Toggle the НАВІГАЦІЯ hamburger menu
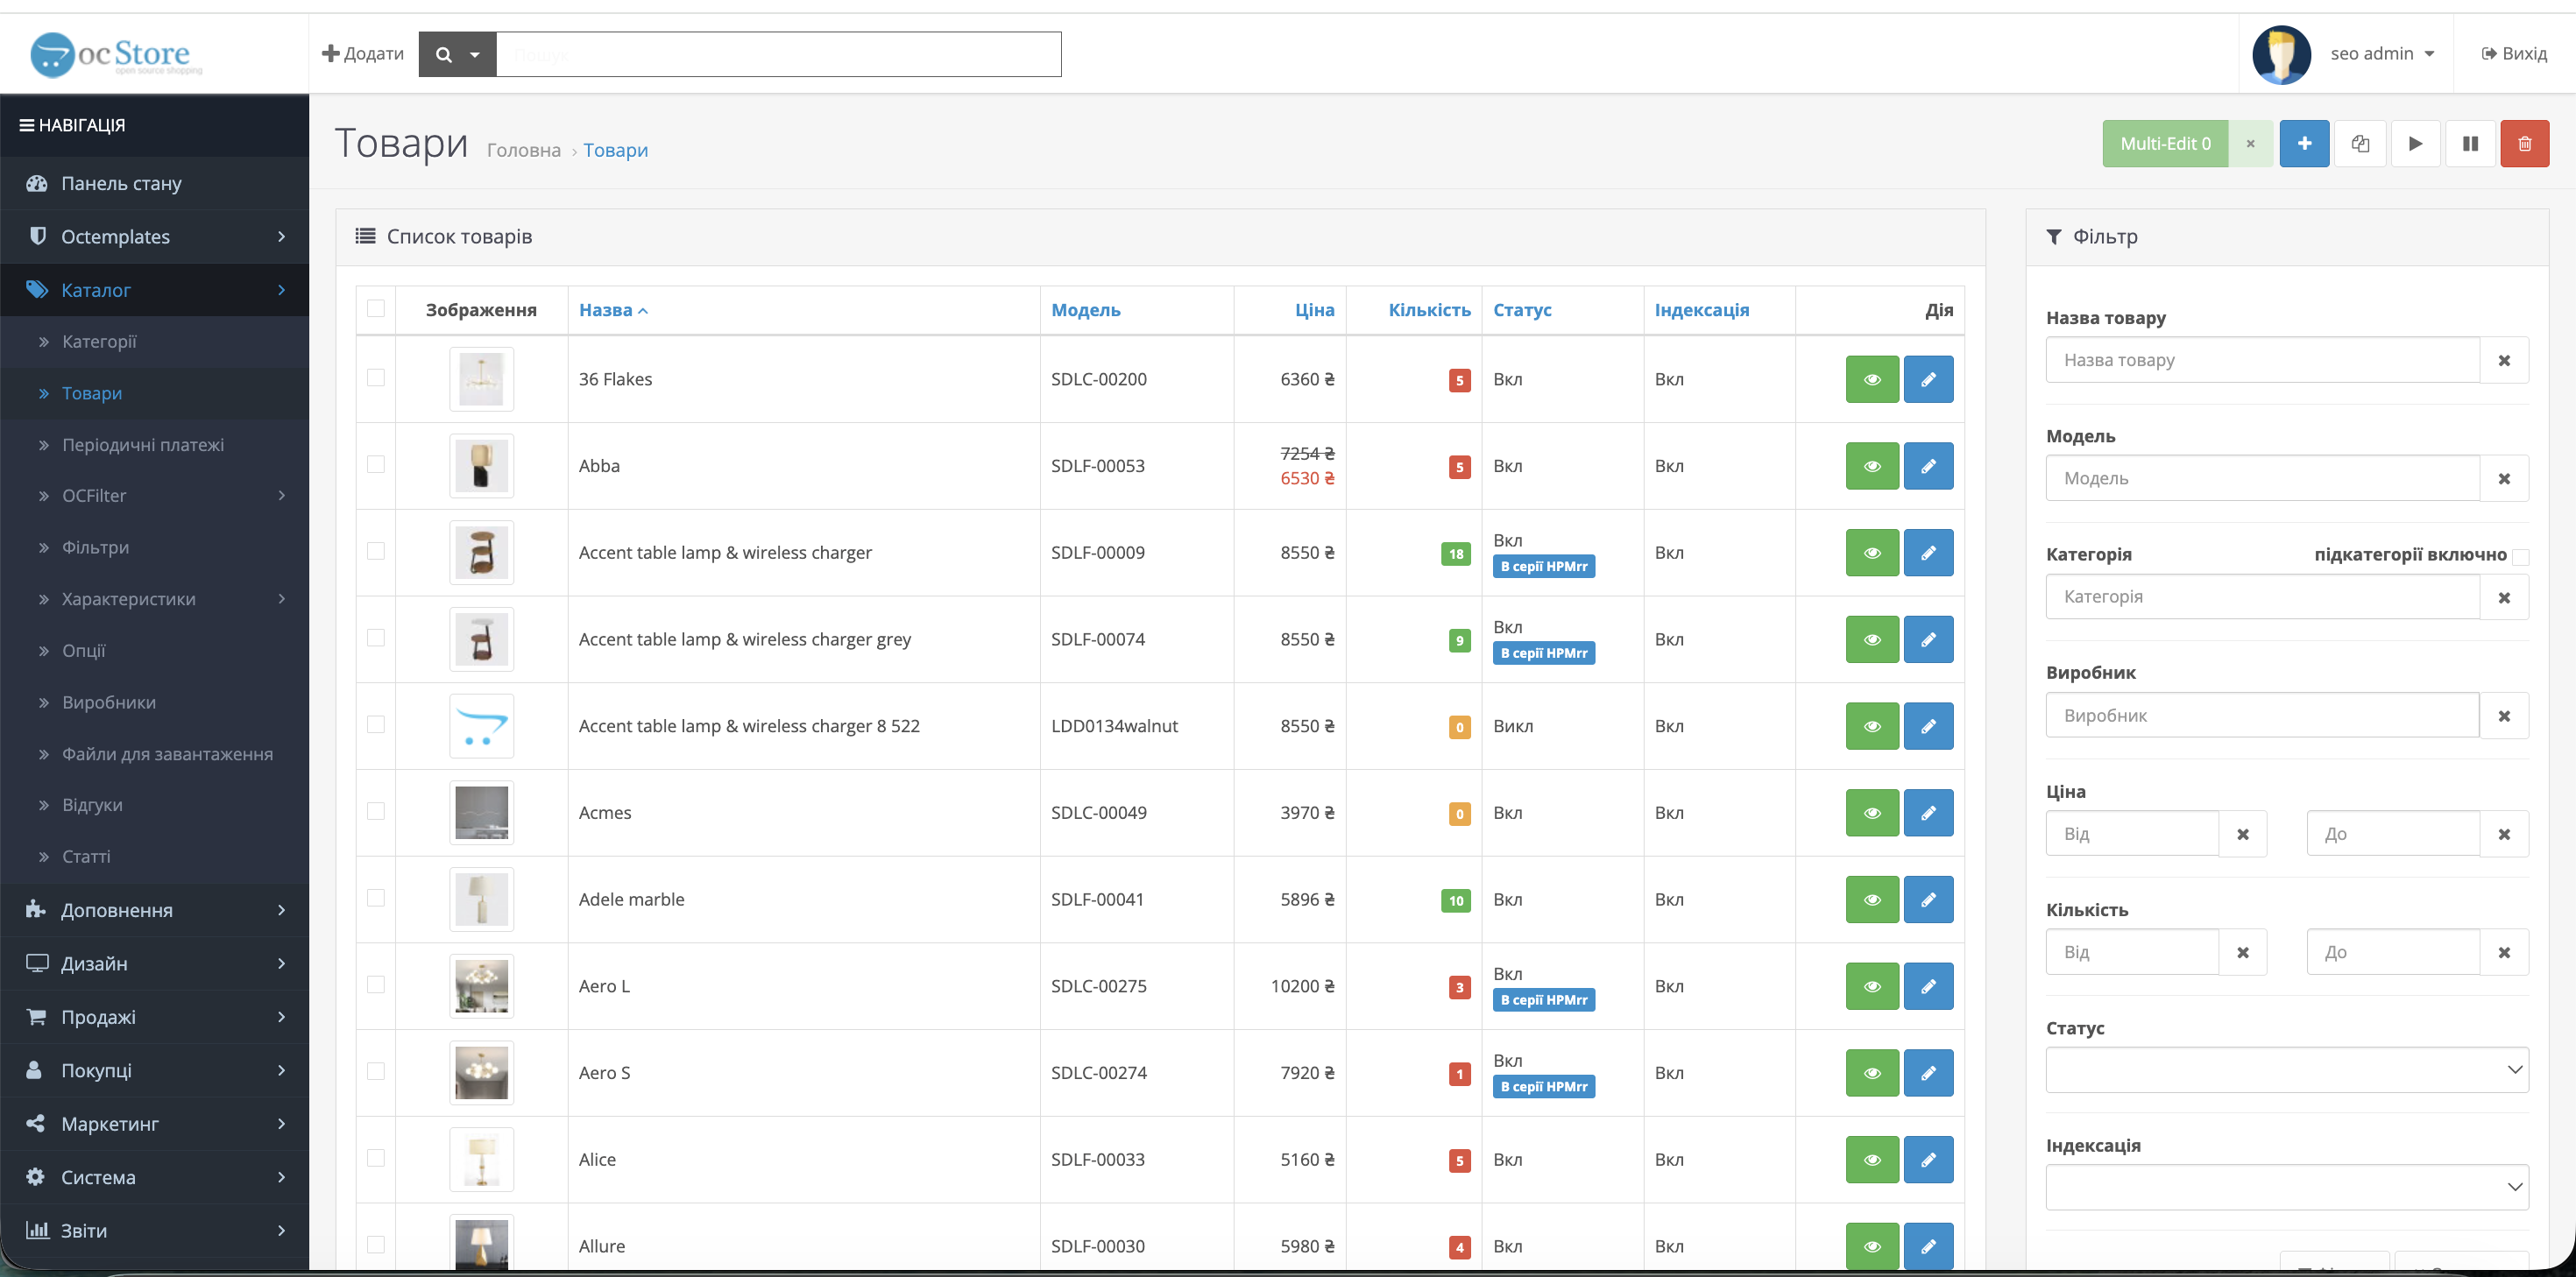 (72, 125)
